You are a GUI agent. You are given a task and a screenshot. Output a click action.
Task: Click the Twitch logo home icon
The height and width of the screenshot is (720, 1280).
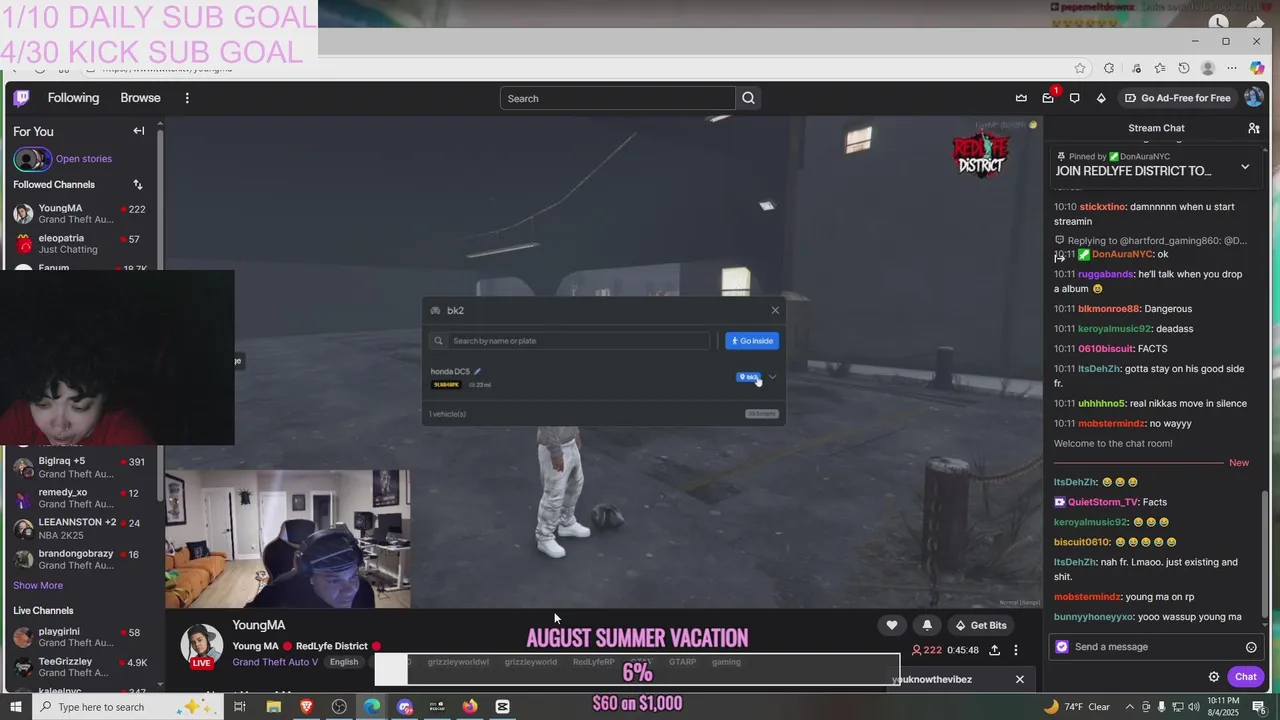click(x=22, y=98)
